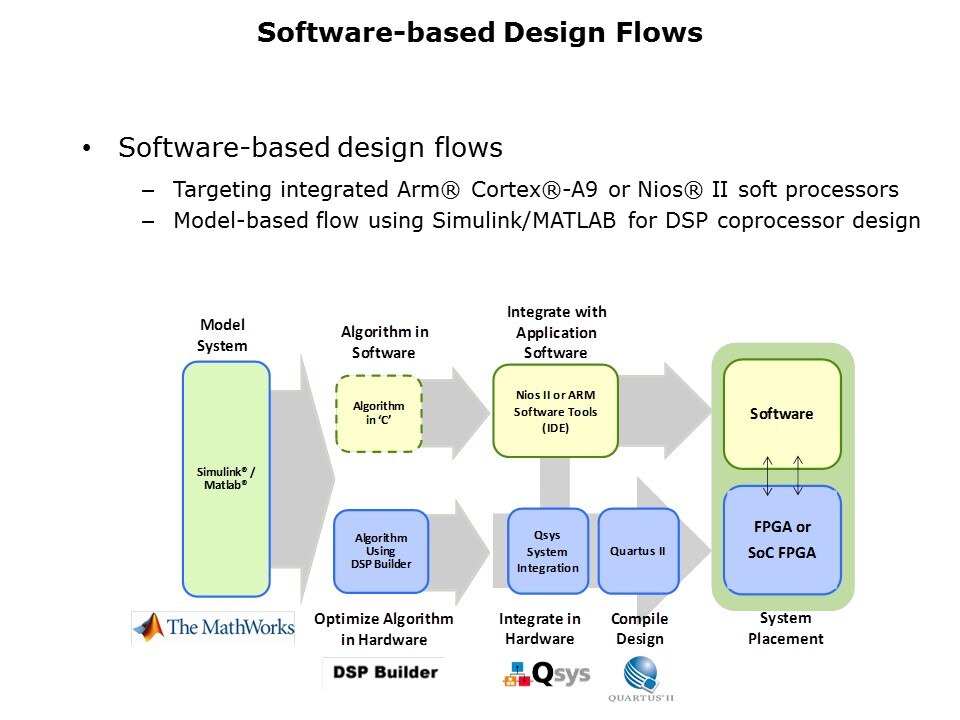Click the double arrows between Software and FPGA
The width and height of the screenshot is (960, 720).
pos(782,476)
